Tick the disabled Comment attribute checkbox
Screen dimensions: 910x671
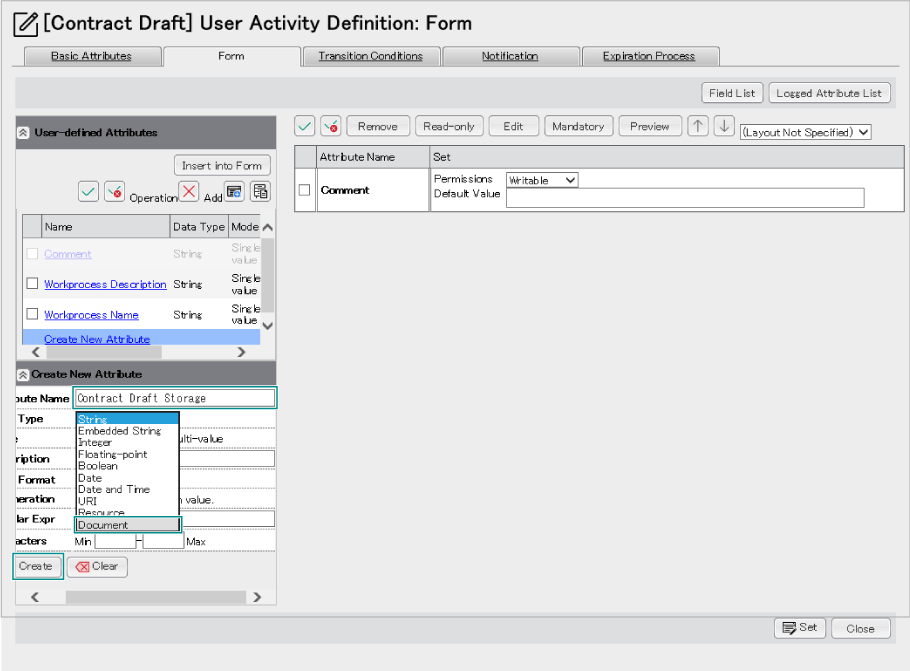coord(32,254)
